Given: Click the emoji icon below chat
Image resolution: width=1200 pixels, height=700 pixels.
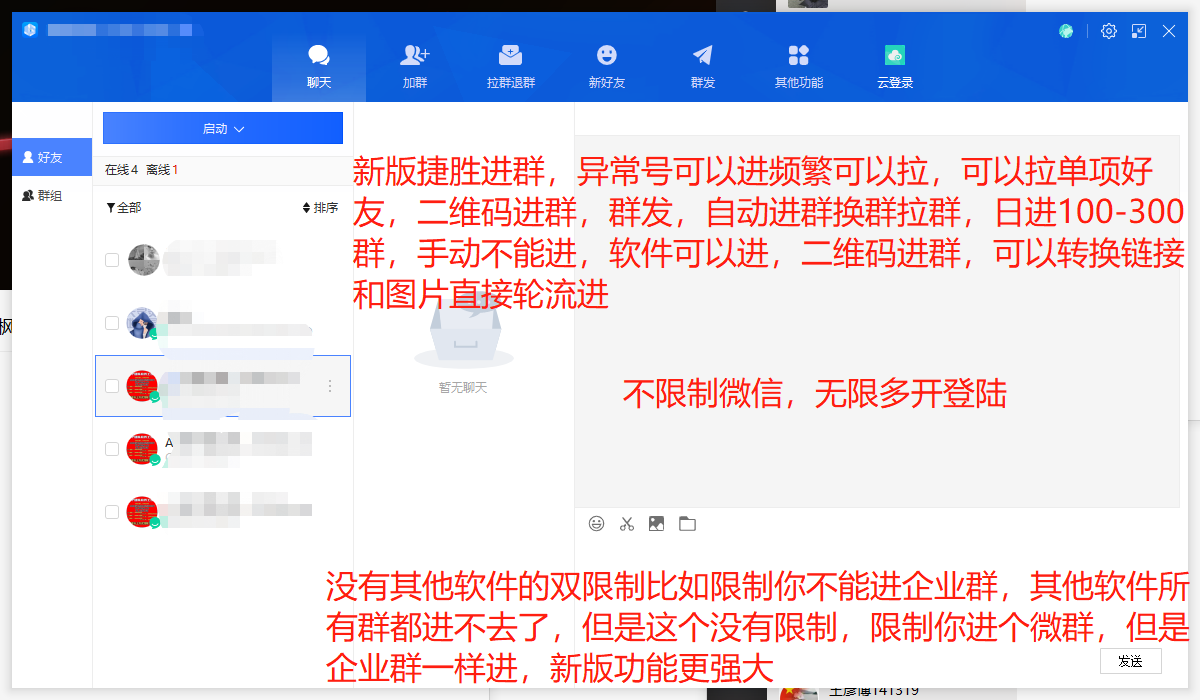Looking at the screenshot, I should point(597,523).
